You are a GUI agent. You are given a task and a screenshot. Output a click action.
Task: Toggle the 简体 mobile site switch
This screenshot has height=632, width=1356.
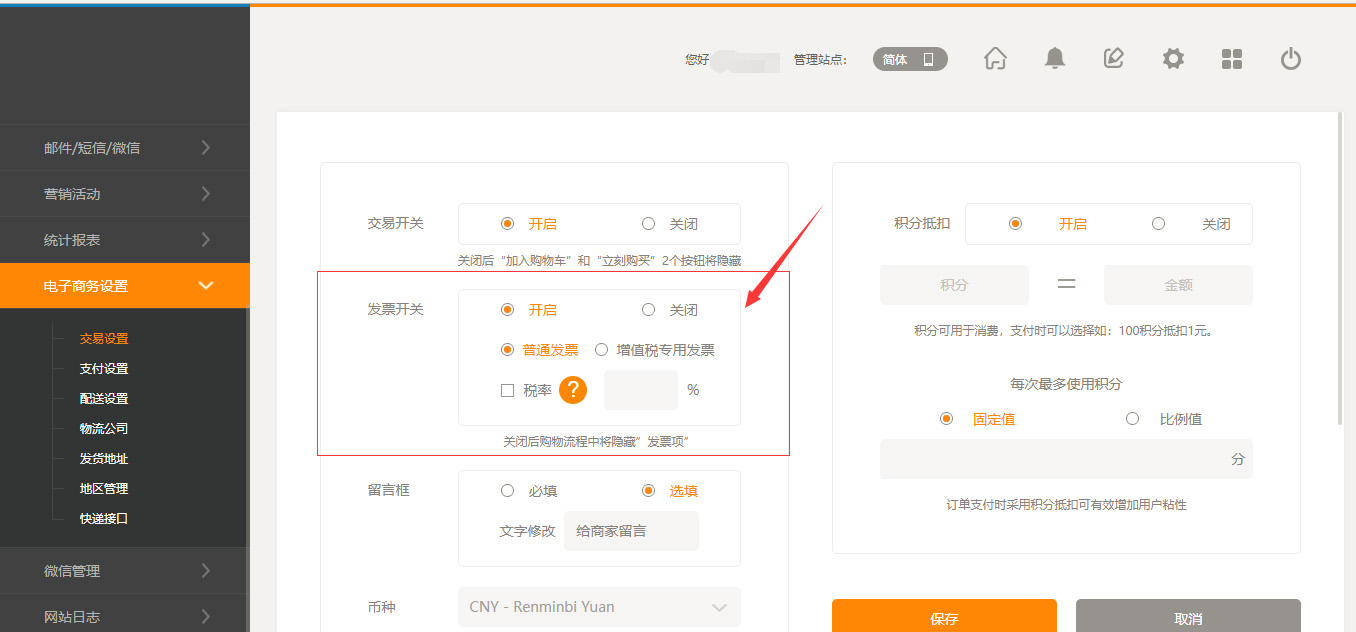(x=910, y=59)
